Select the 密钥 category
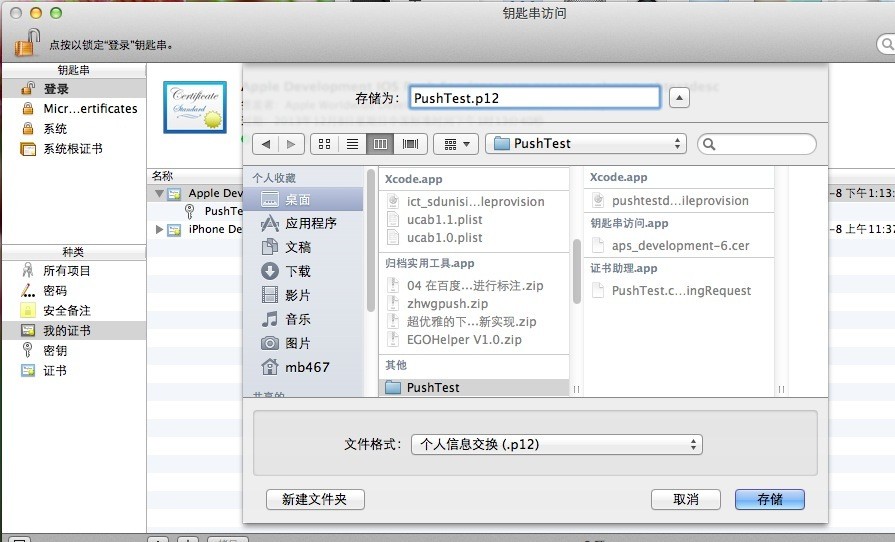 [74, 350]
